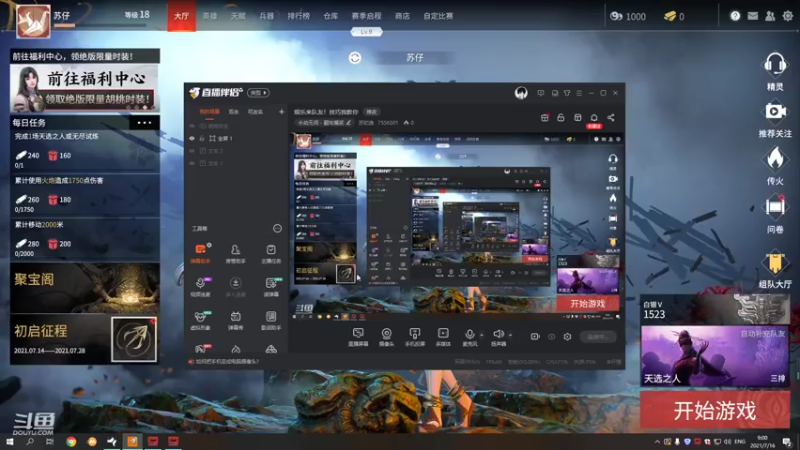Expand the Lv.9 season level tag
800x450 pixels.
pos(366,32)
